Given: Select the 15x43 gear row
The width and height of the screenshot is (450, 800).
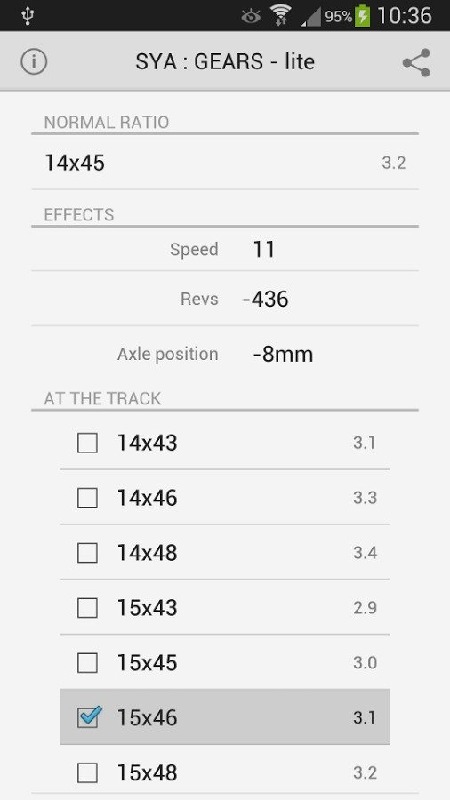Looking at the screenshot, I should 225,607.
